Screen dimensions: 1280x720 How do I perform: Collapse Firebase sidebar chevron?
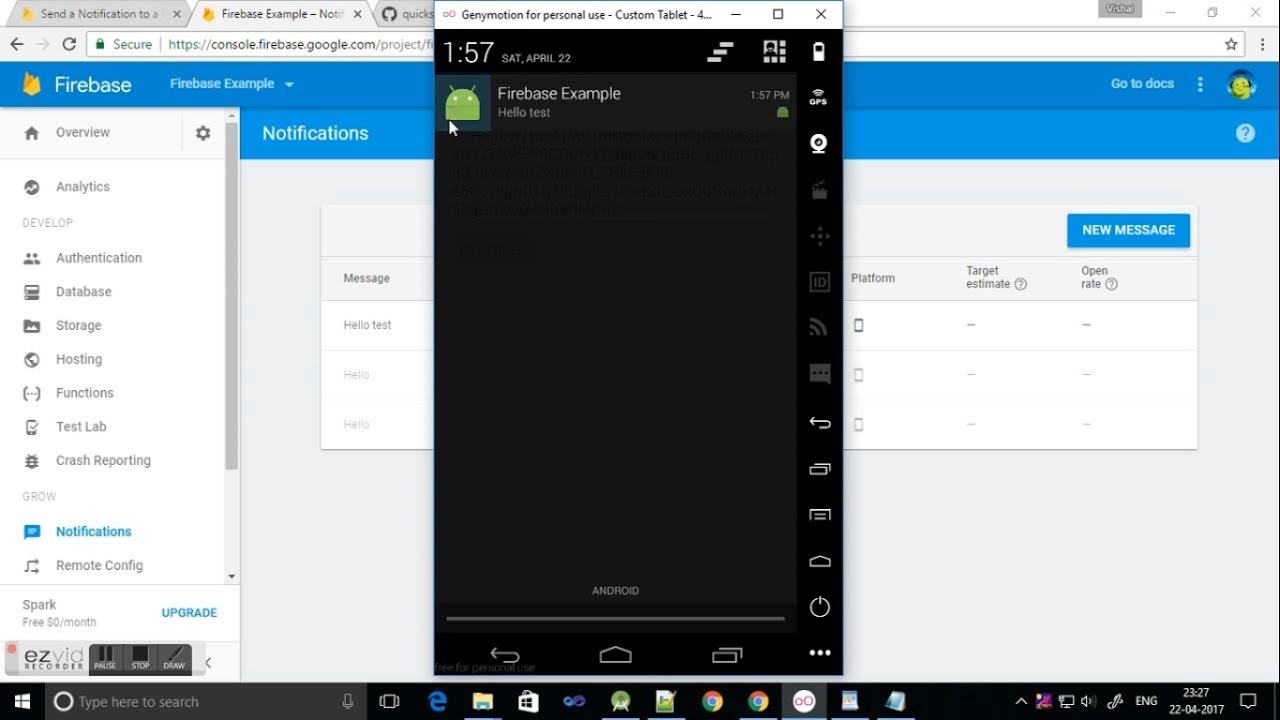pos(208,662)
